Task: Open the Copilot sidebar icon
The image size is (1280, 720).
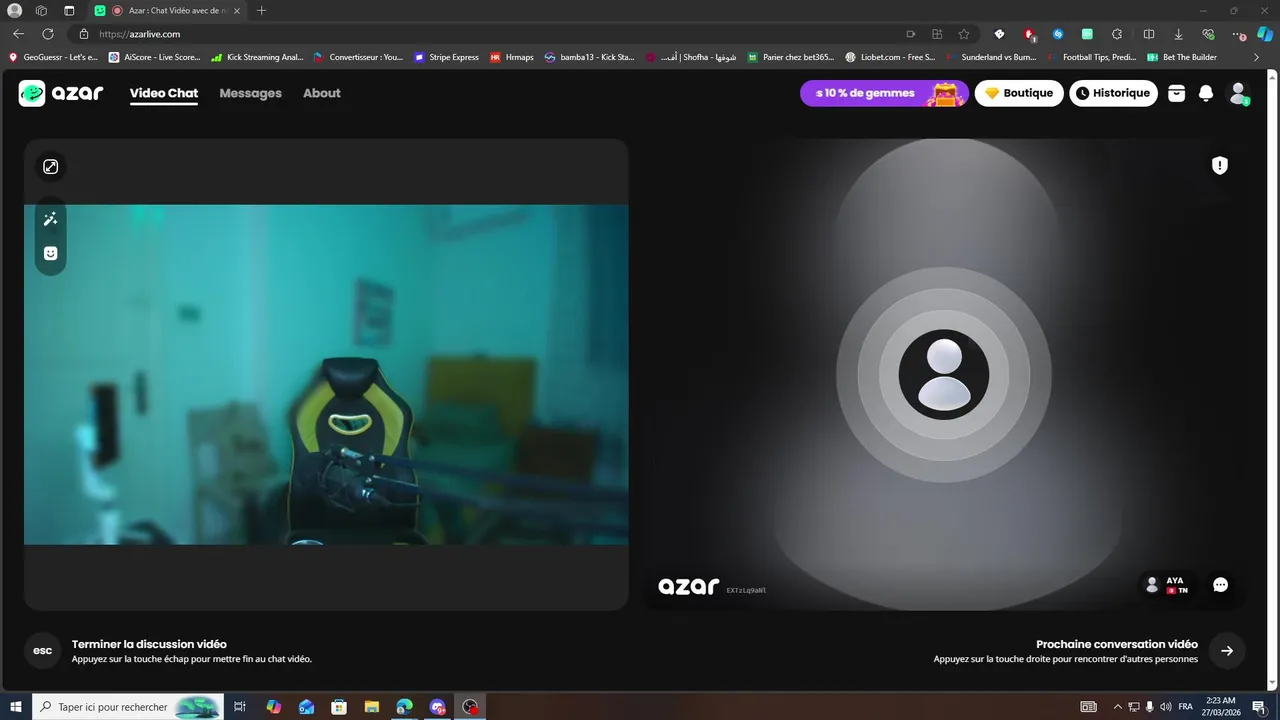Action: (x=1265, y=34)
